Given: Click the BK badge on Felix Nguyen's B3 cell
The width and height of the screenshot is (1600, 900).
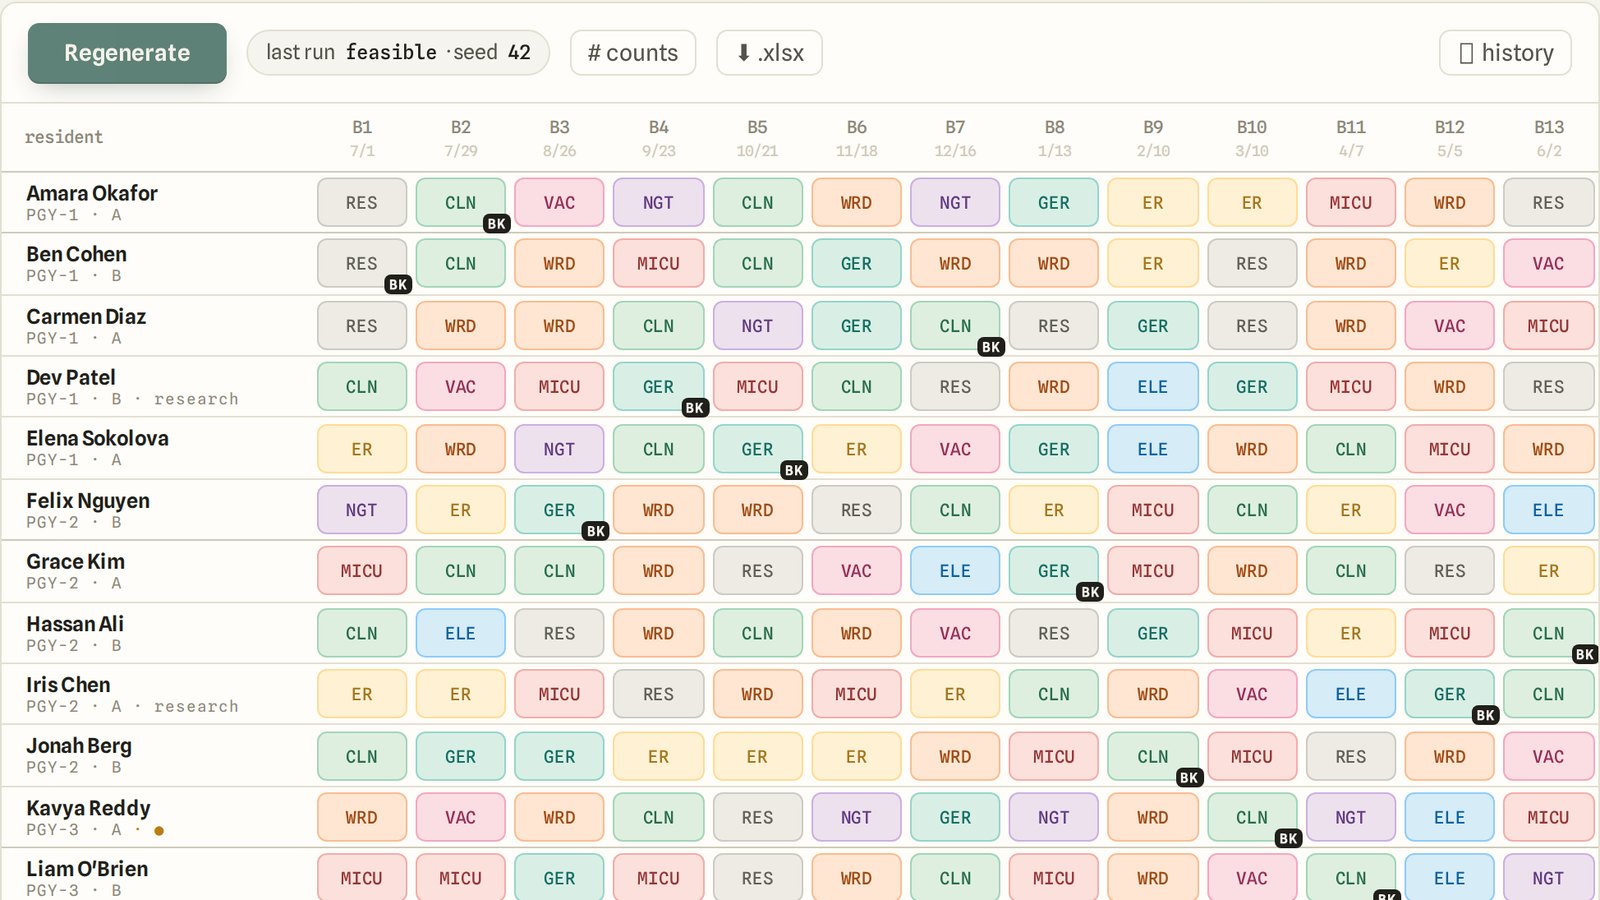Looking at the screenshot, I should tap(596, 531).
